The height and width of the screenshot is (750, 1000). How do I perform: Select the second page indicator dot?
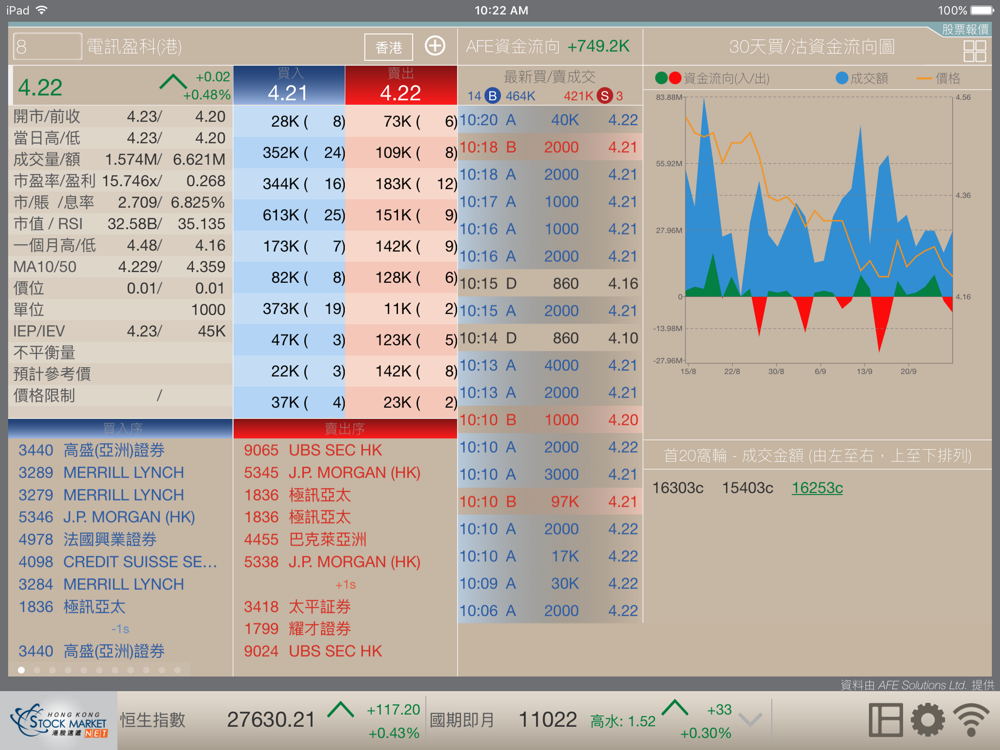click(x=37, y=670)
